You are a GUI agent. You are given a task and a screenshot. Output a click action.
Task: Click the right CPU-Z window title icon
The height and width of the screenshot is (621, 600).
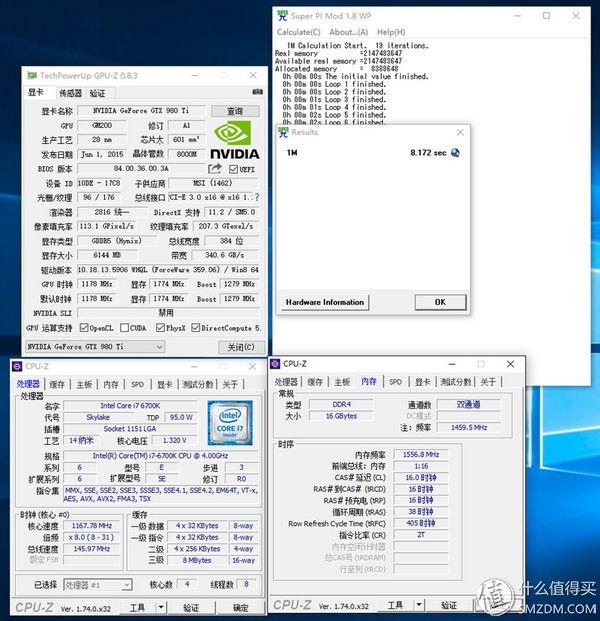[x=275, y=364]
